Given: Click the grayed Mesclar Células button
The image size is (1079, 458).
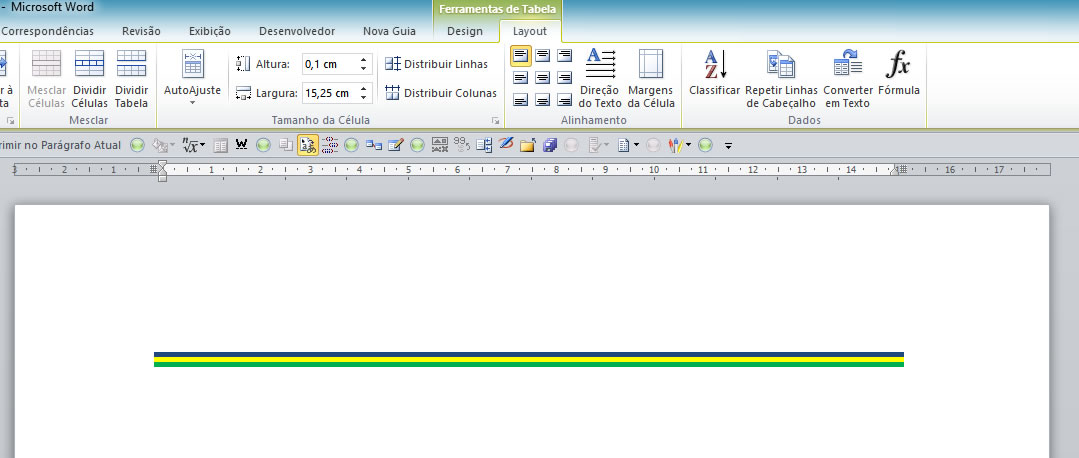Looking at the screenshot, I should tap(47, 78).
